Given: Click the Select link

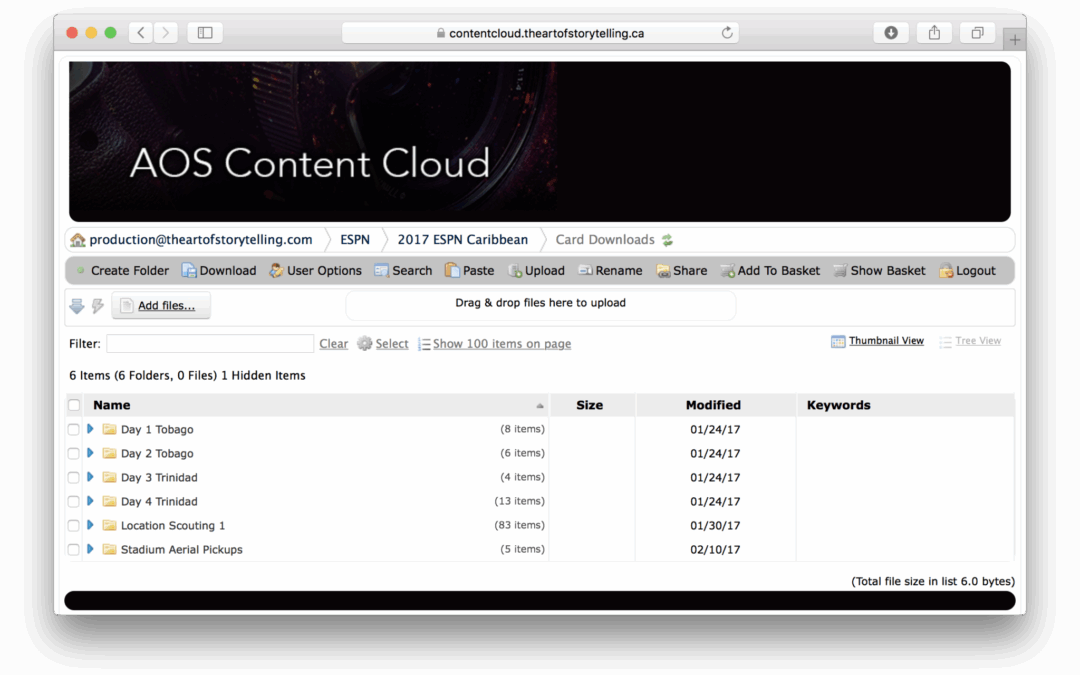Looking at the screenshot, I should click(x=392, y=344).
